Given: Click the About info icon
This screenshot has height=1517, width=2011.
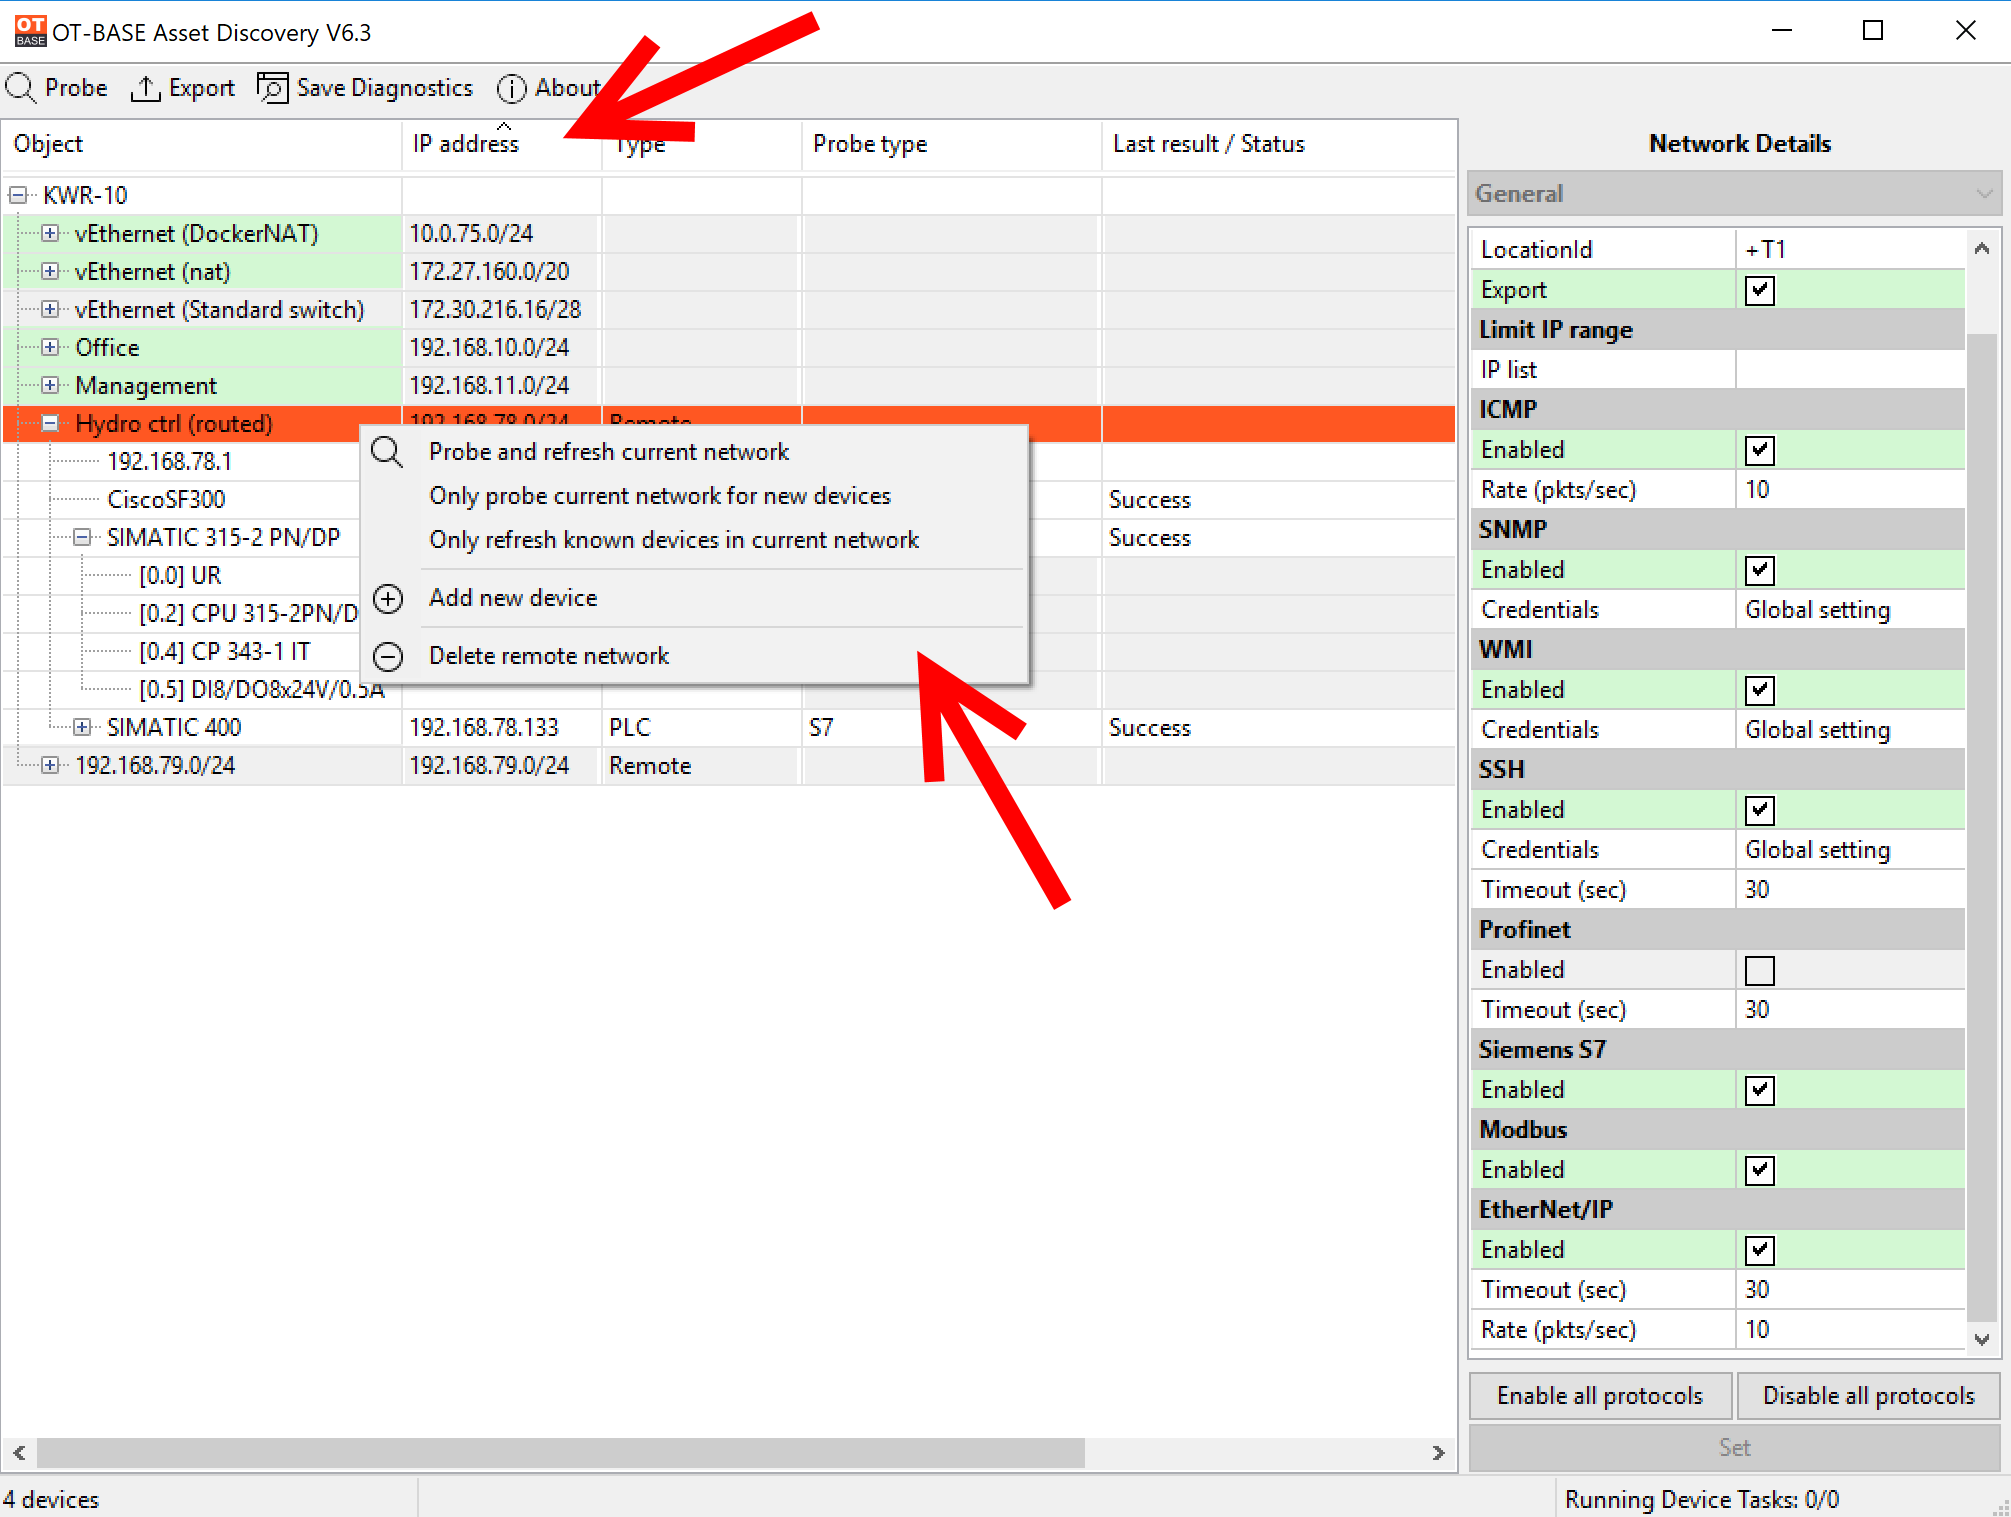Looking at the screenshot, I should coord(511,88).
